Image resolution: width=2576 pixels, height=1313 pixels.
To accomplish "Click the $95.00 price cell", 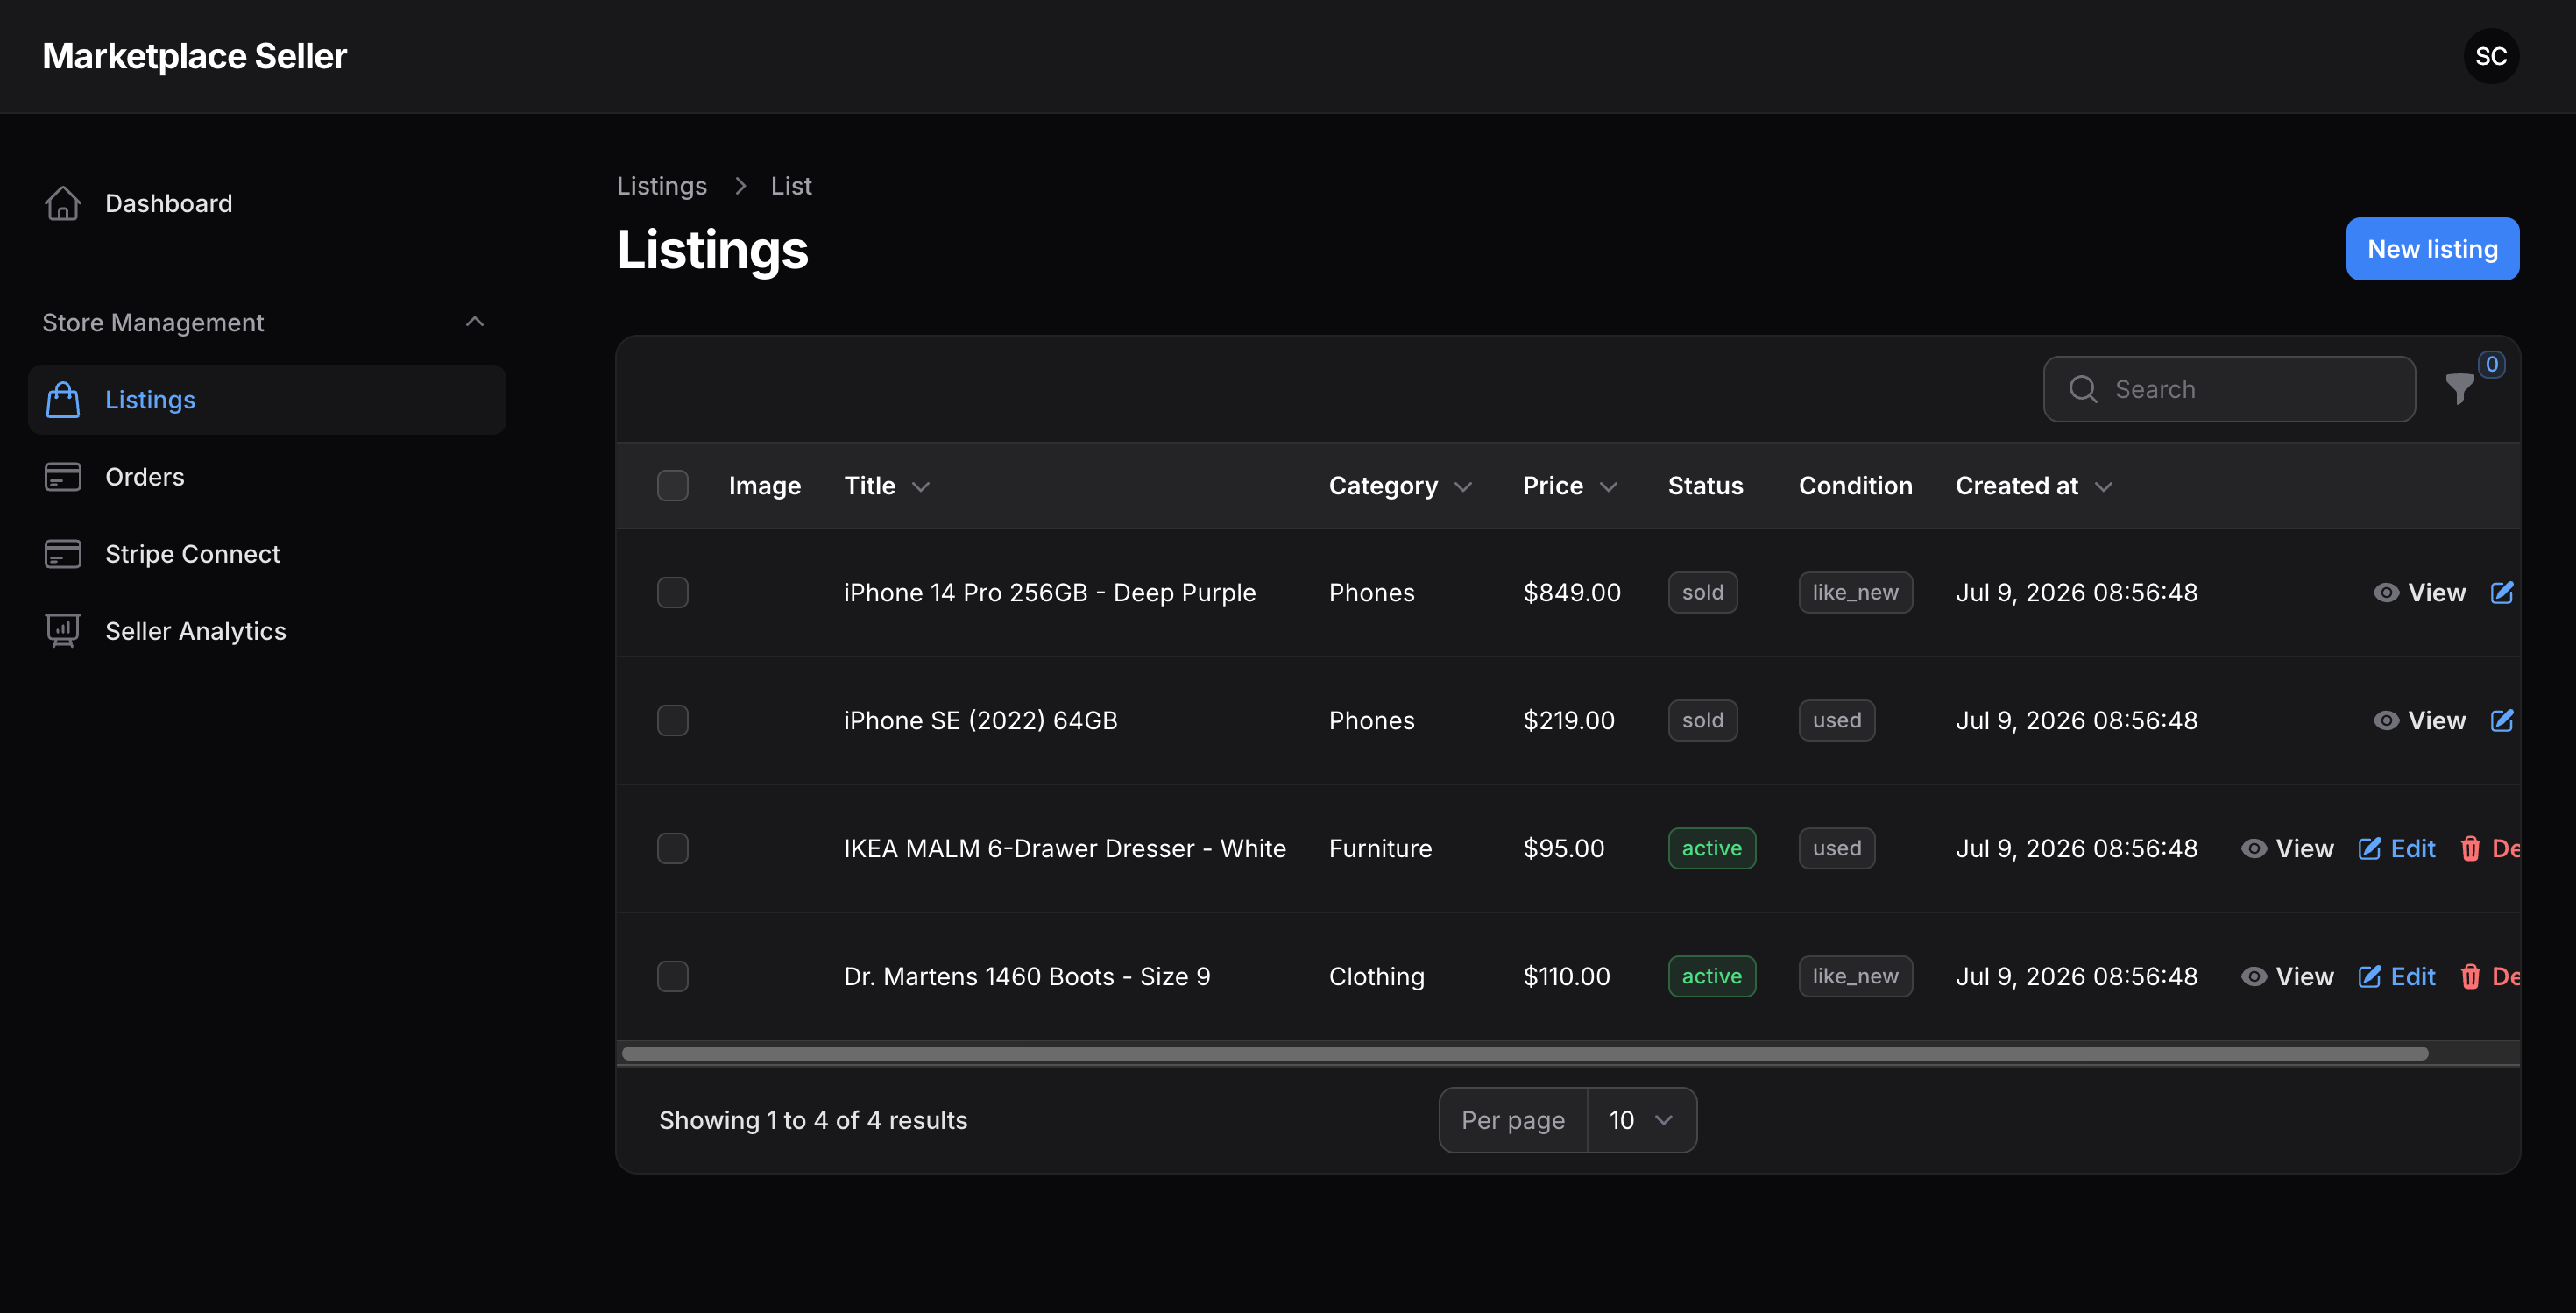I will click(x=1563, y=848).
